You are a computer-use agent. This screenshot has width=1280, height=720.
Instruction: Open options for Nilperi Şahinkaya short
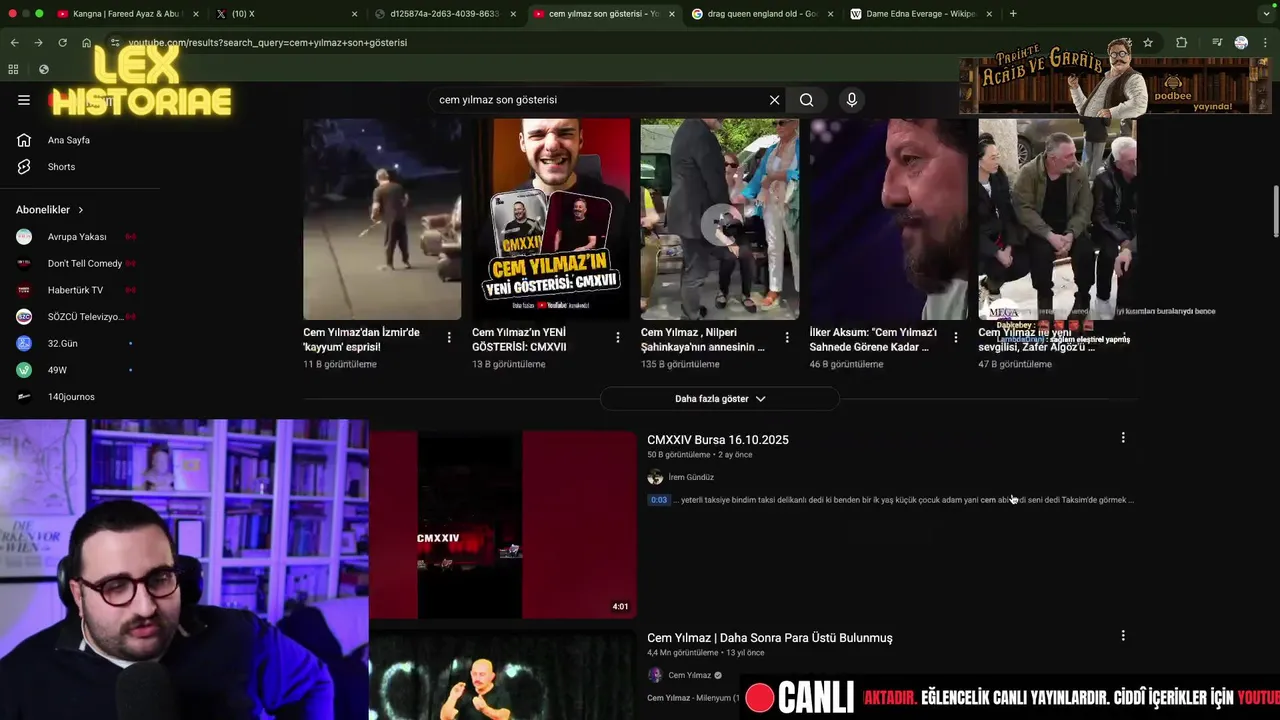coord(787,338)
